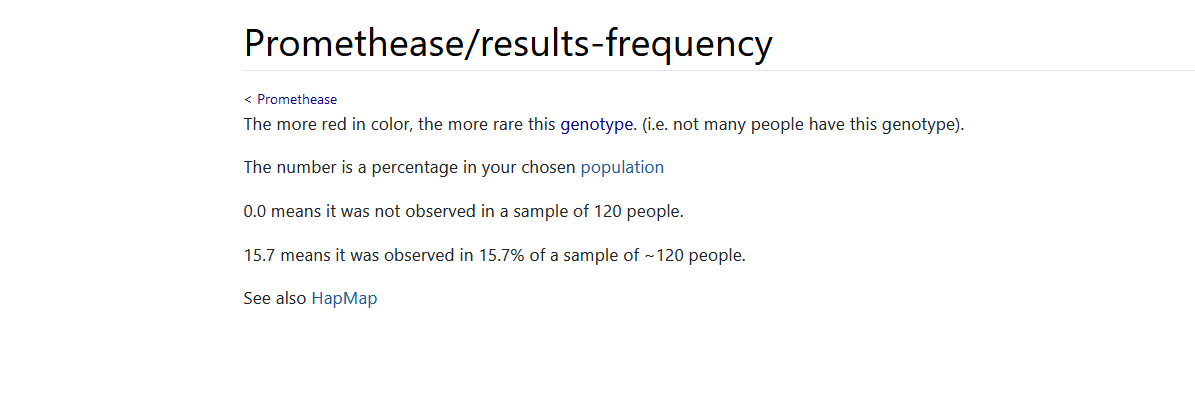Click the "See also" label
The width and height of the screenshot is (1195, 395).
(275, 299)
